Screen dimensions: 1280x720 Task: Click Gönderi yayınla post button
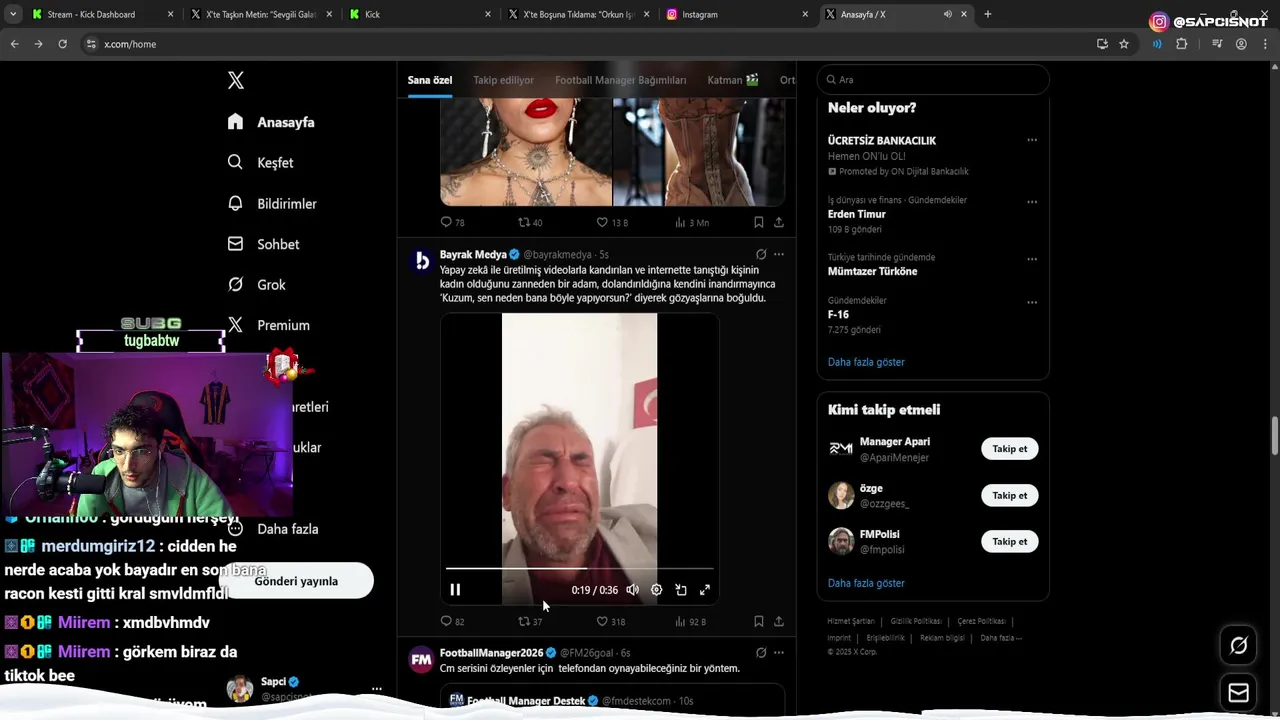click(x=296, y=581)
